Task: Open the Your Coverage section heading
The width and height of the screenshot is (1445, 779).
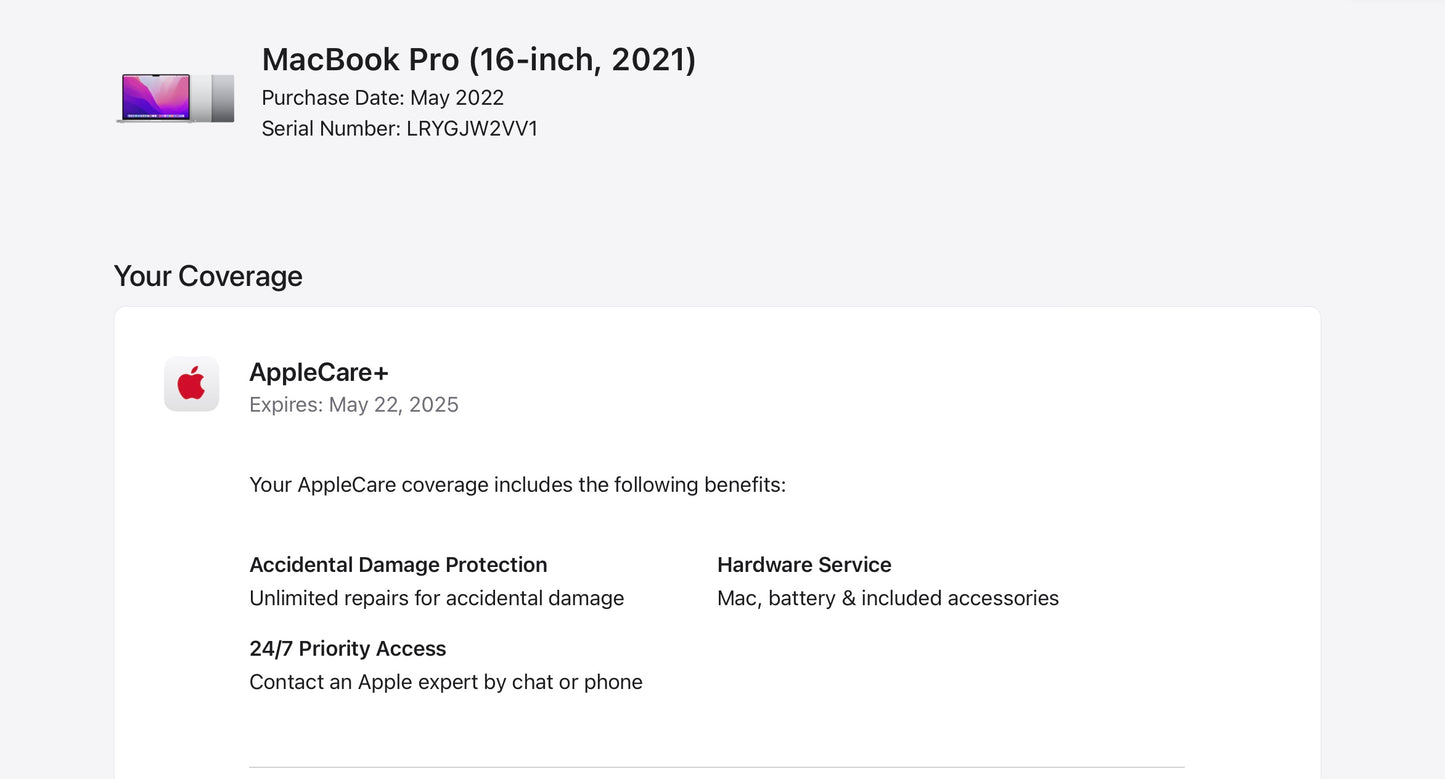Action: (x=208, y=276)
